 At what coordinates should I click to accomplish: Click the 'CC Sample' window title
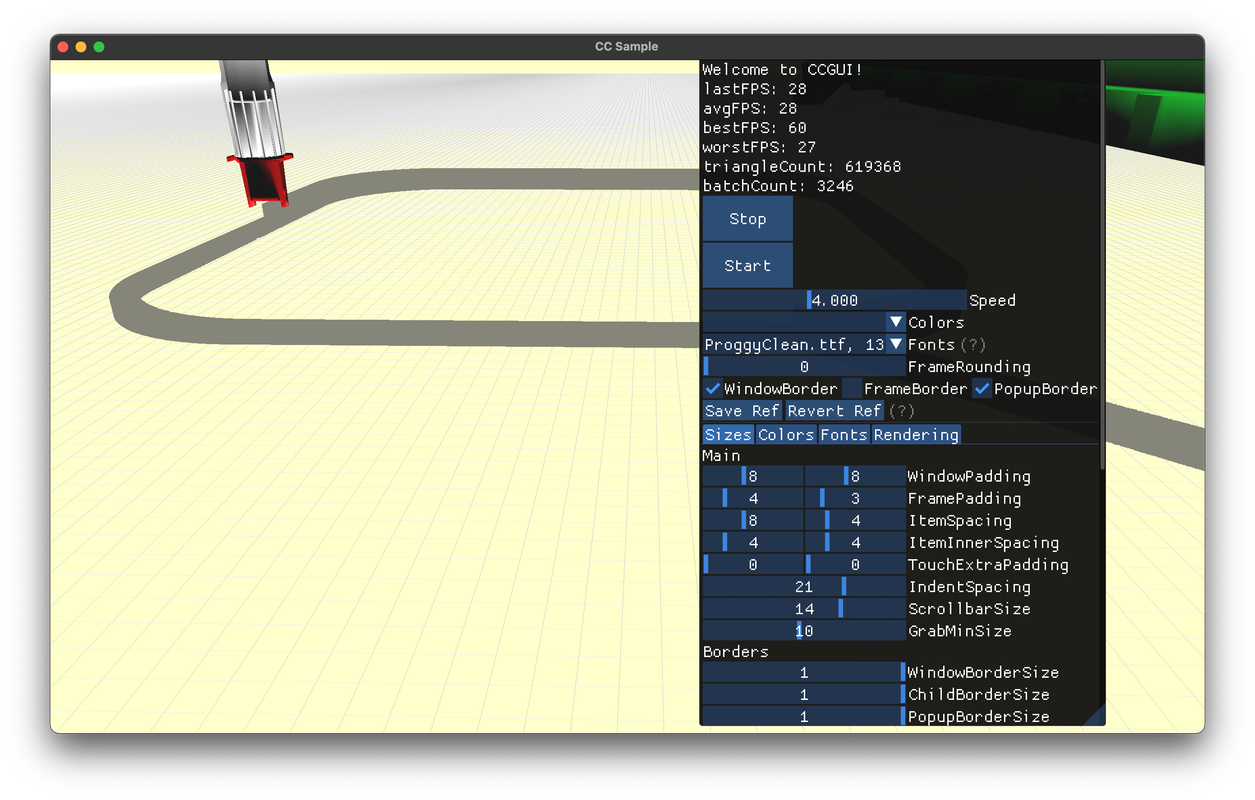coord(627,47)
